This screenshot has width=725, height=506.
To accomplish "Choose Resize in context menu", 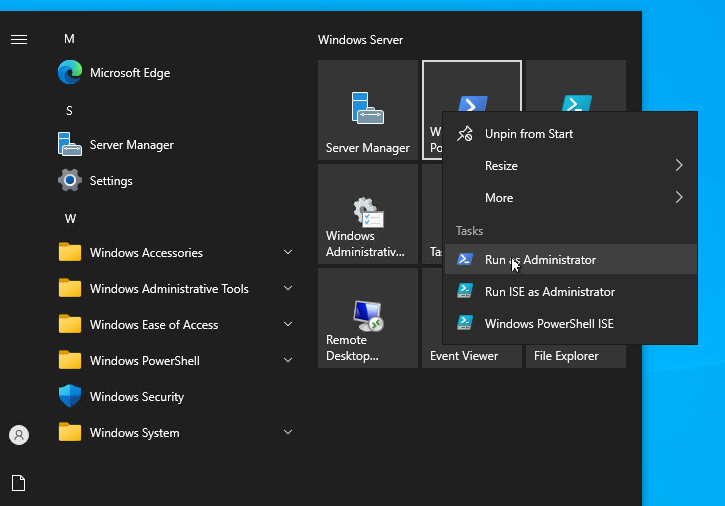I will [x=571, y=166].
